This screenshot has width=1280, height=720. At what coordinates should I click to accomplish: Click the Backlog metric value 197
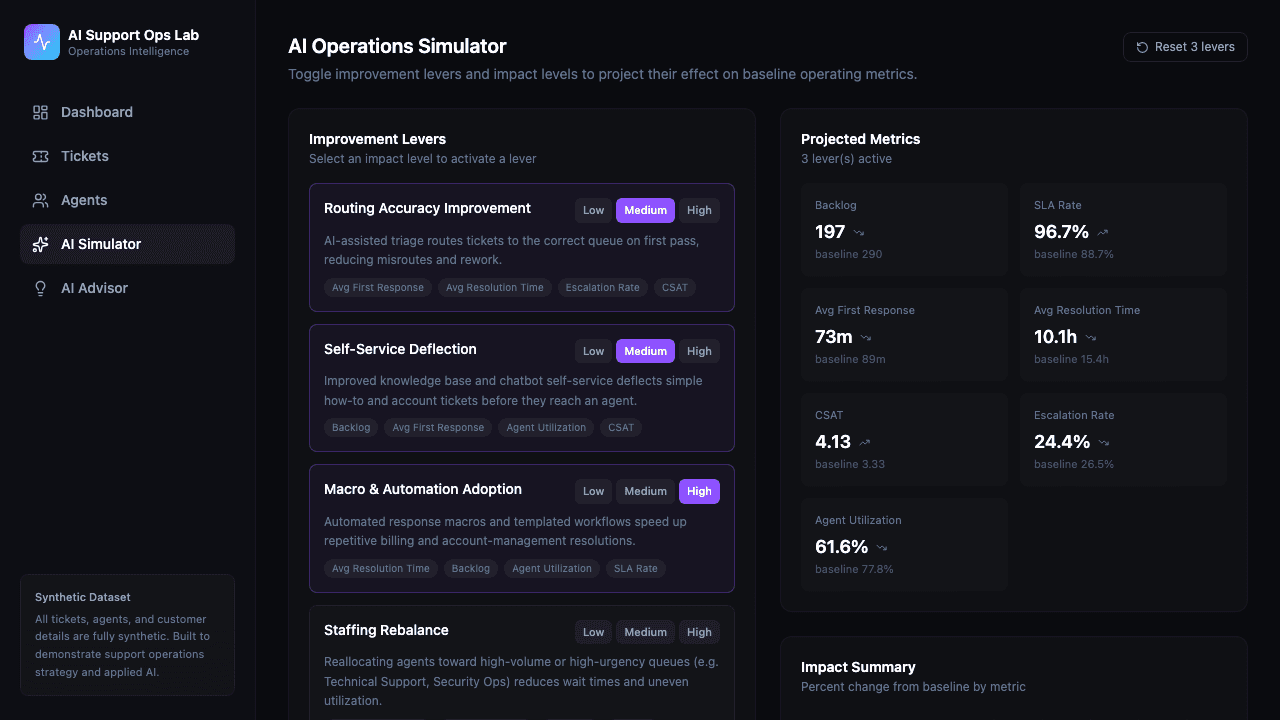(830, 232)
